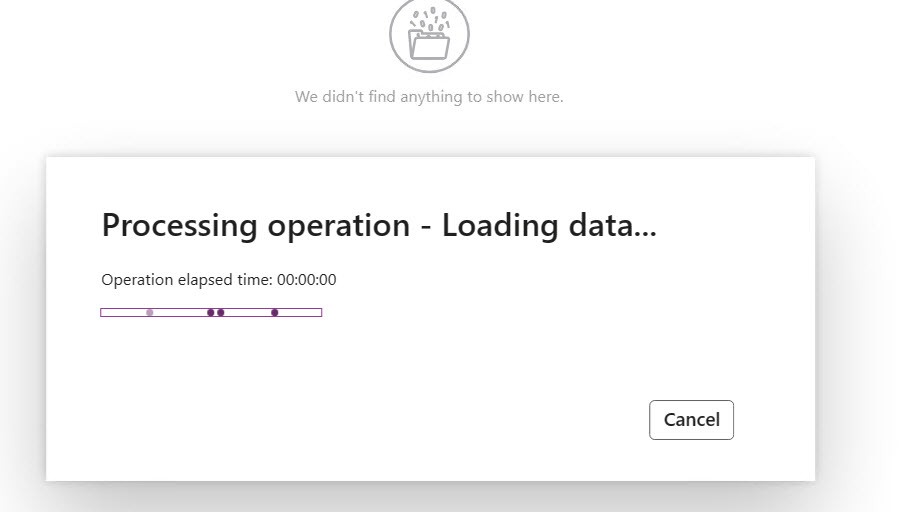Click the 00:00:00 elapsed time value

(306, 280)
